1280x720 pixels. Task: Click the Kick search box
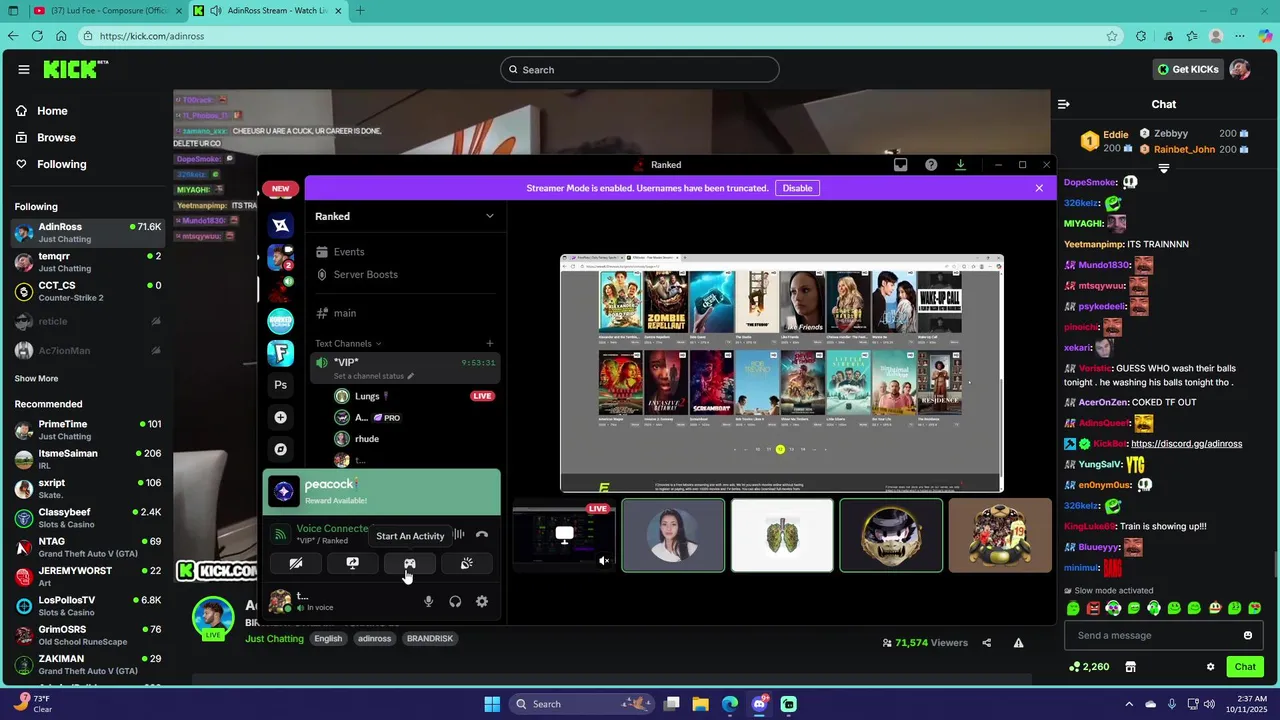(x=640, y=69)
